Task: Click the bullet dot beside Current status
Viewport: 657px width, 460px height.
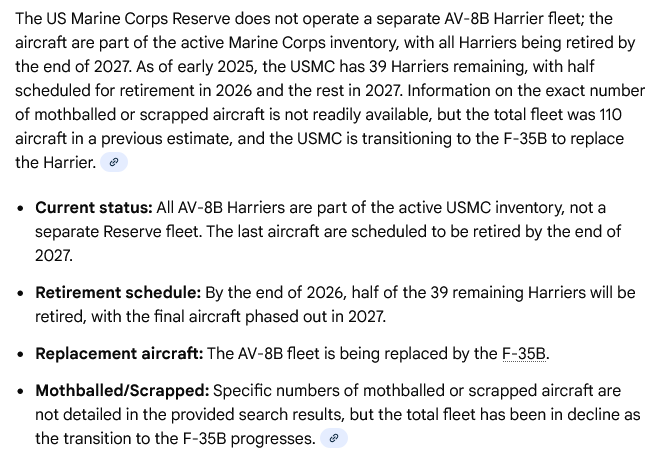Action: coord(19,209)
